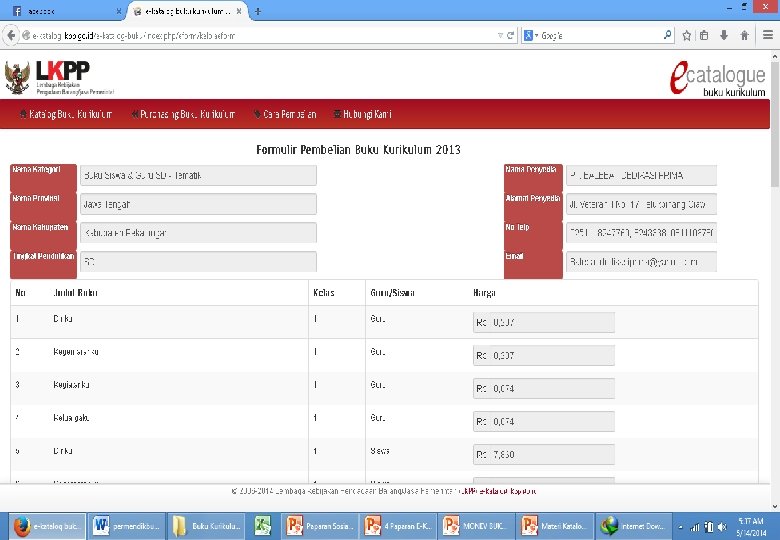
Task: Click the Siswa cell in row 5
Action: (x=380, y=451)
